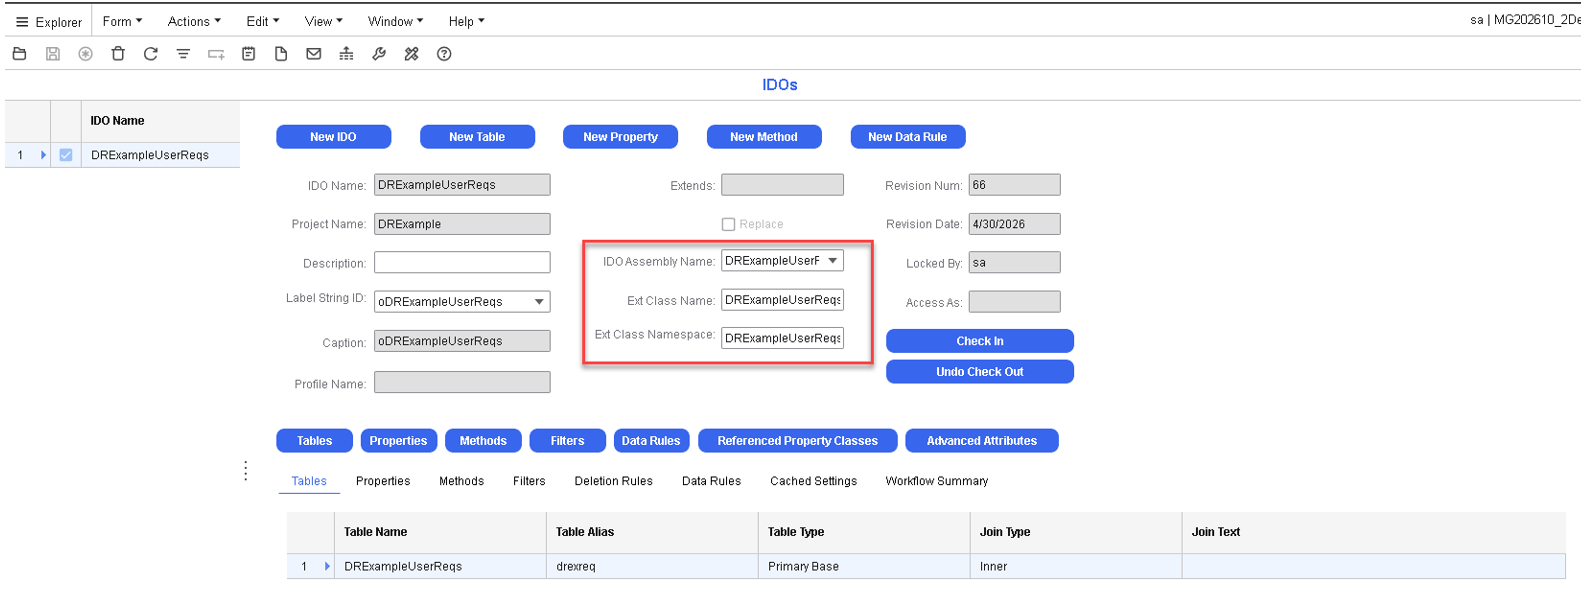
Task: Click the Undo Check Out button
Action: (980, 372)
